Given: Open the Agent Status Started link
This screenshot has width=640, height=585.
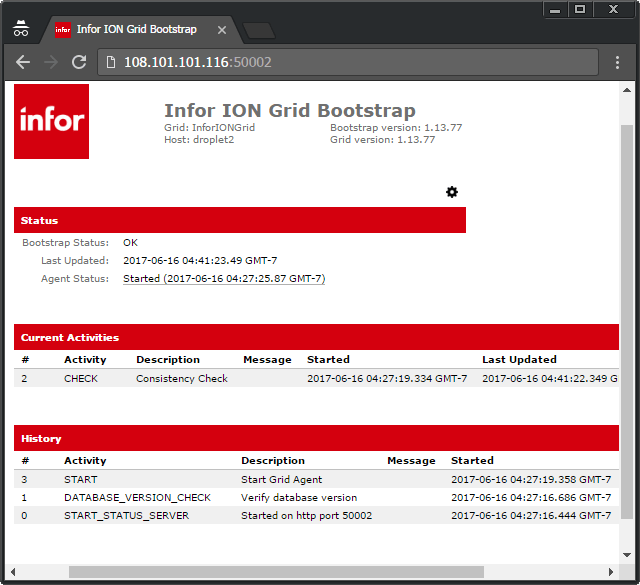Looking at the screenshot, I should point(224,279).
